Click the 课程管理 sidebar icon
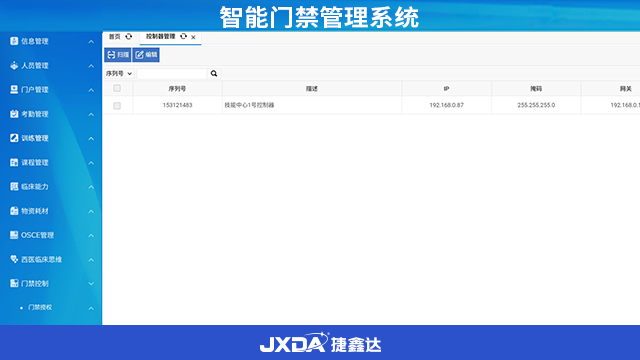Image resolution: width=640 pixels, height=360 pixels. [x=14, y=162]
